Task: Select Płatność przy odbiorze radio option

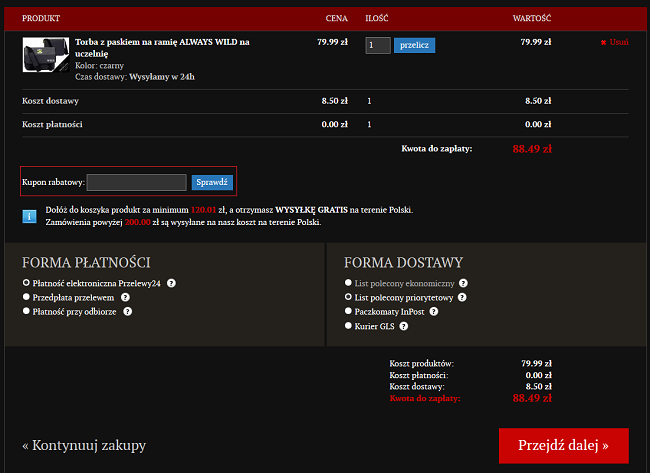Action: 26,311
